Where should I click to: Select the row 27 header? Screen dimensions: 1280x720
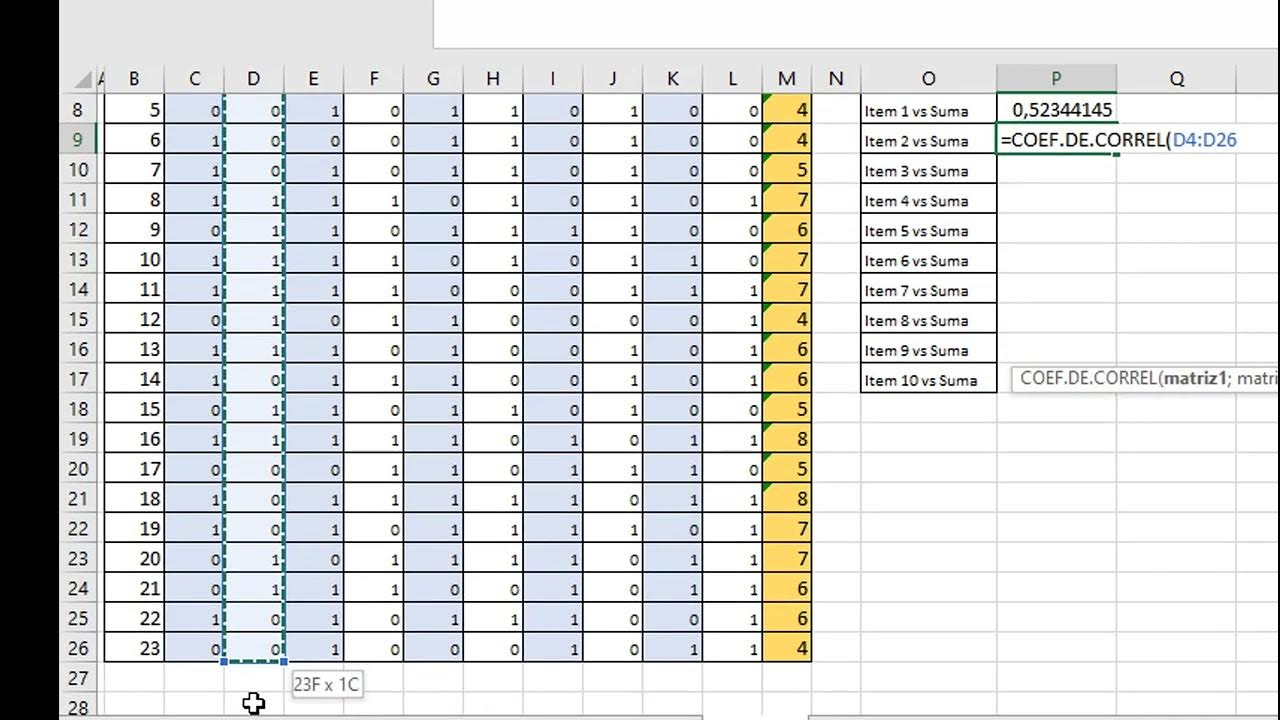[79, 679]
